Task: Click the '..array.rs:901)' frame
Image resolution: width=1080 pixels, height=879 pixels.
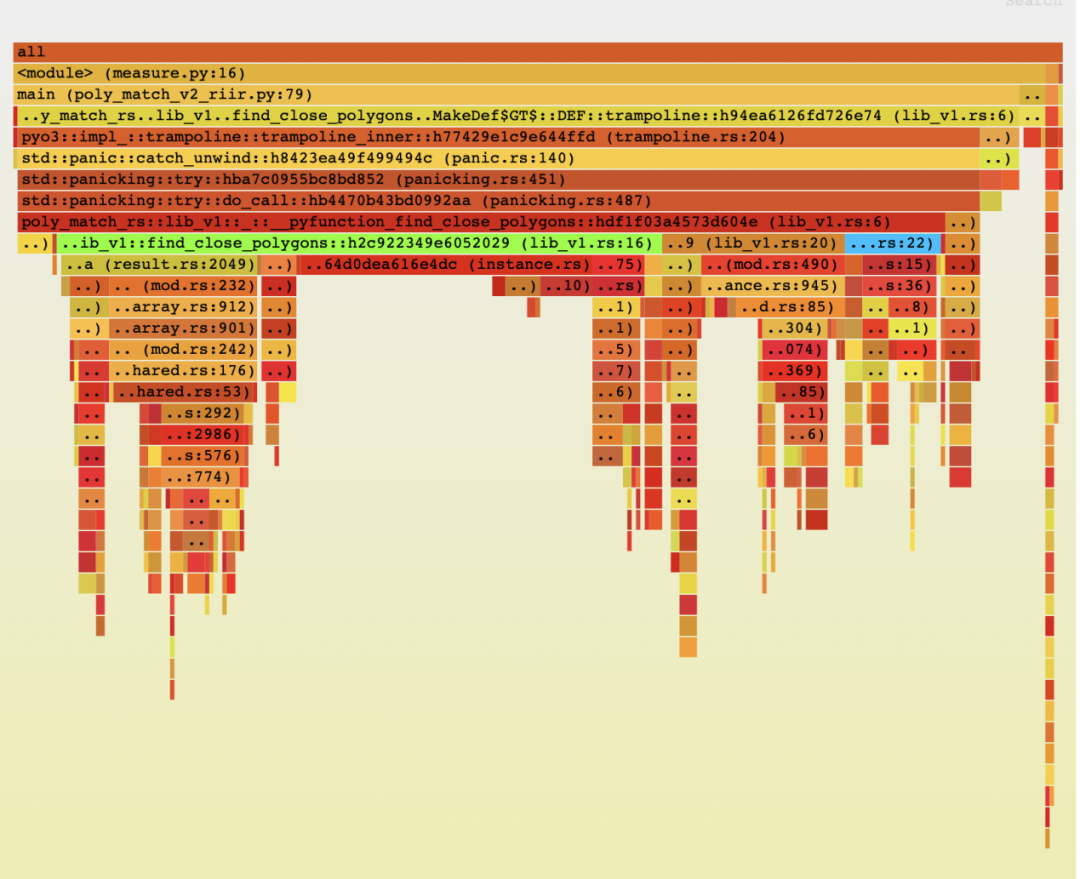Action: [x=183, y=329]
